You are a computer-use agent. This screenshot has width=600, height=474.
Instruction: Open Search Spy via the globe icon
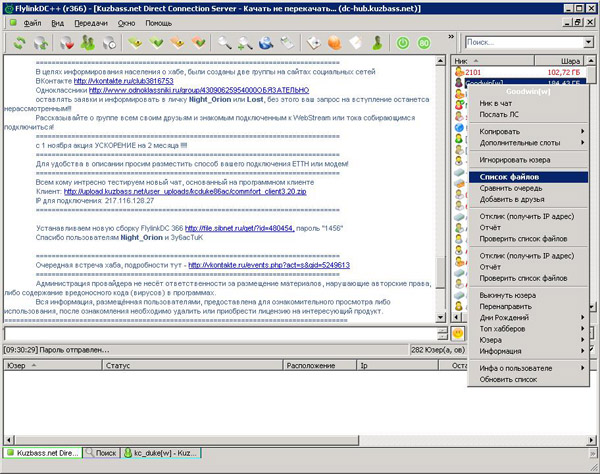point(266,43)
